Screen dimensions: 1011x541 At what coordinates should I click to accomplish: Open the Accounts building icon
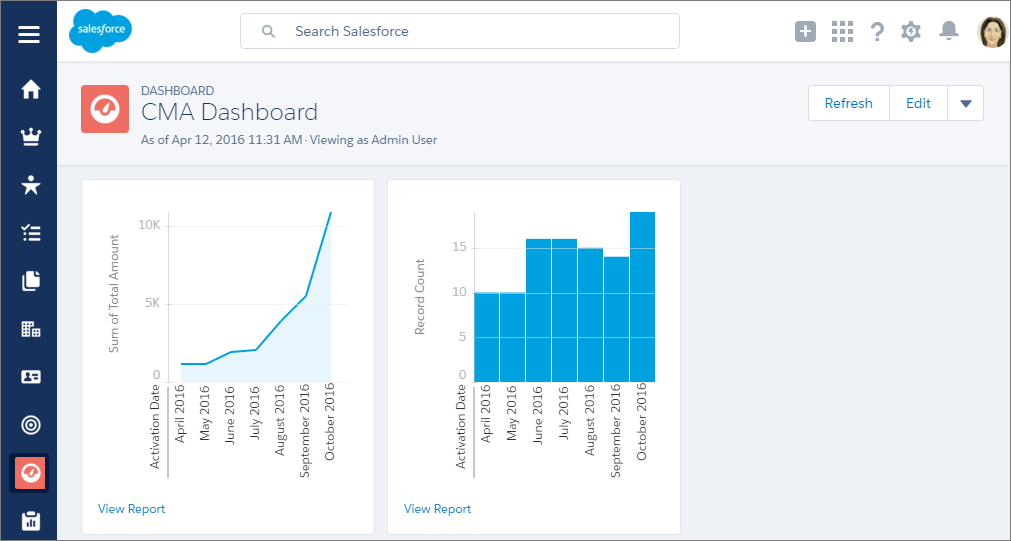30,329
